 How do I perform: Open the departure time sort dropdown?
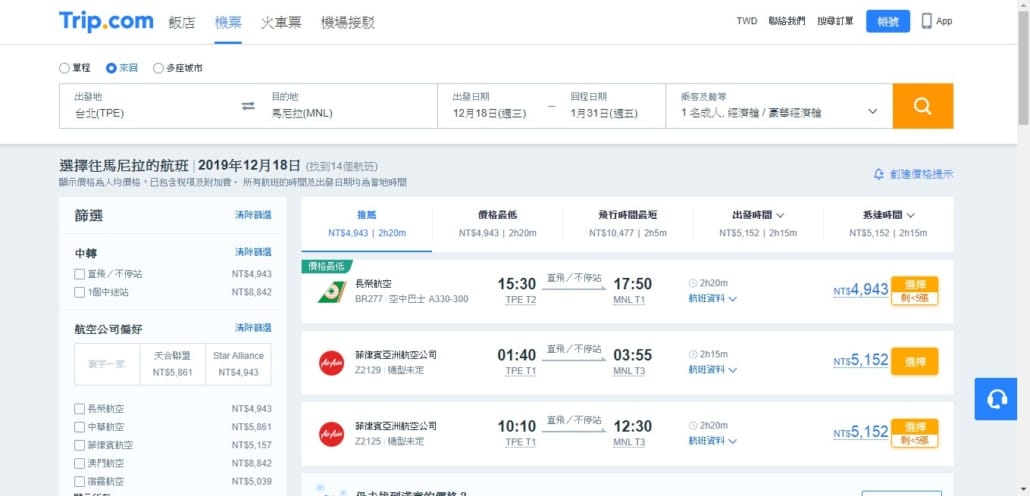[758, 223]
